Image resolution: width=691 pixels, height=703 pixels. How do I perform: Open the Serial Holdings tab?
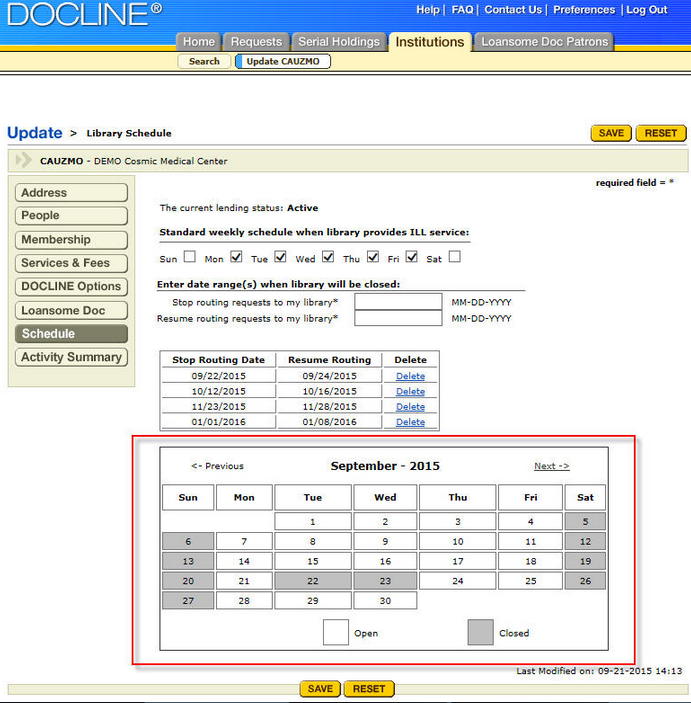(339, 42)
